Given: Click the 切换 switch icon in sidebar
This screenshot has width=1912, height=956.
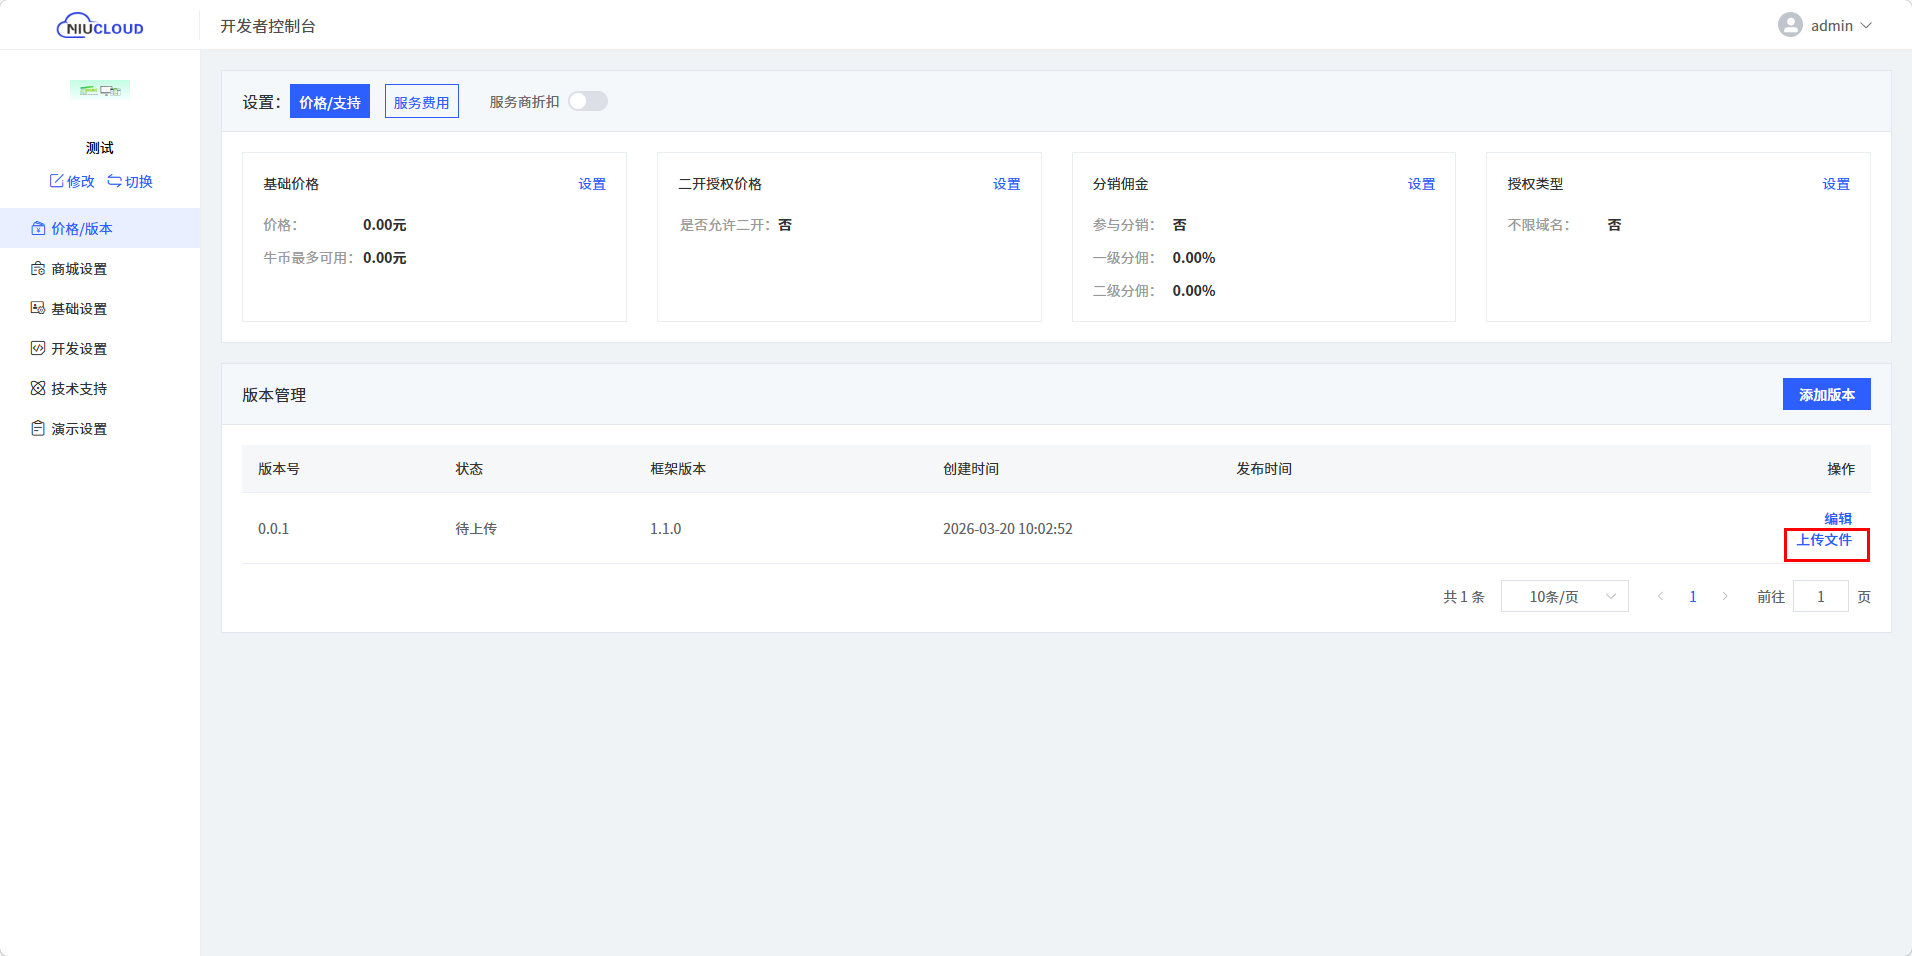Looking at the screenshot, I should pos(115,181).
